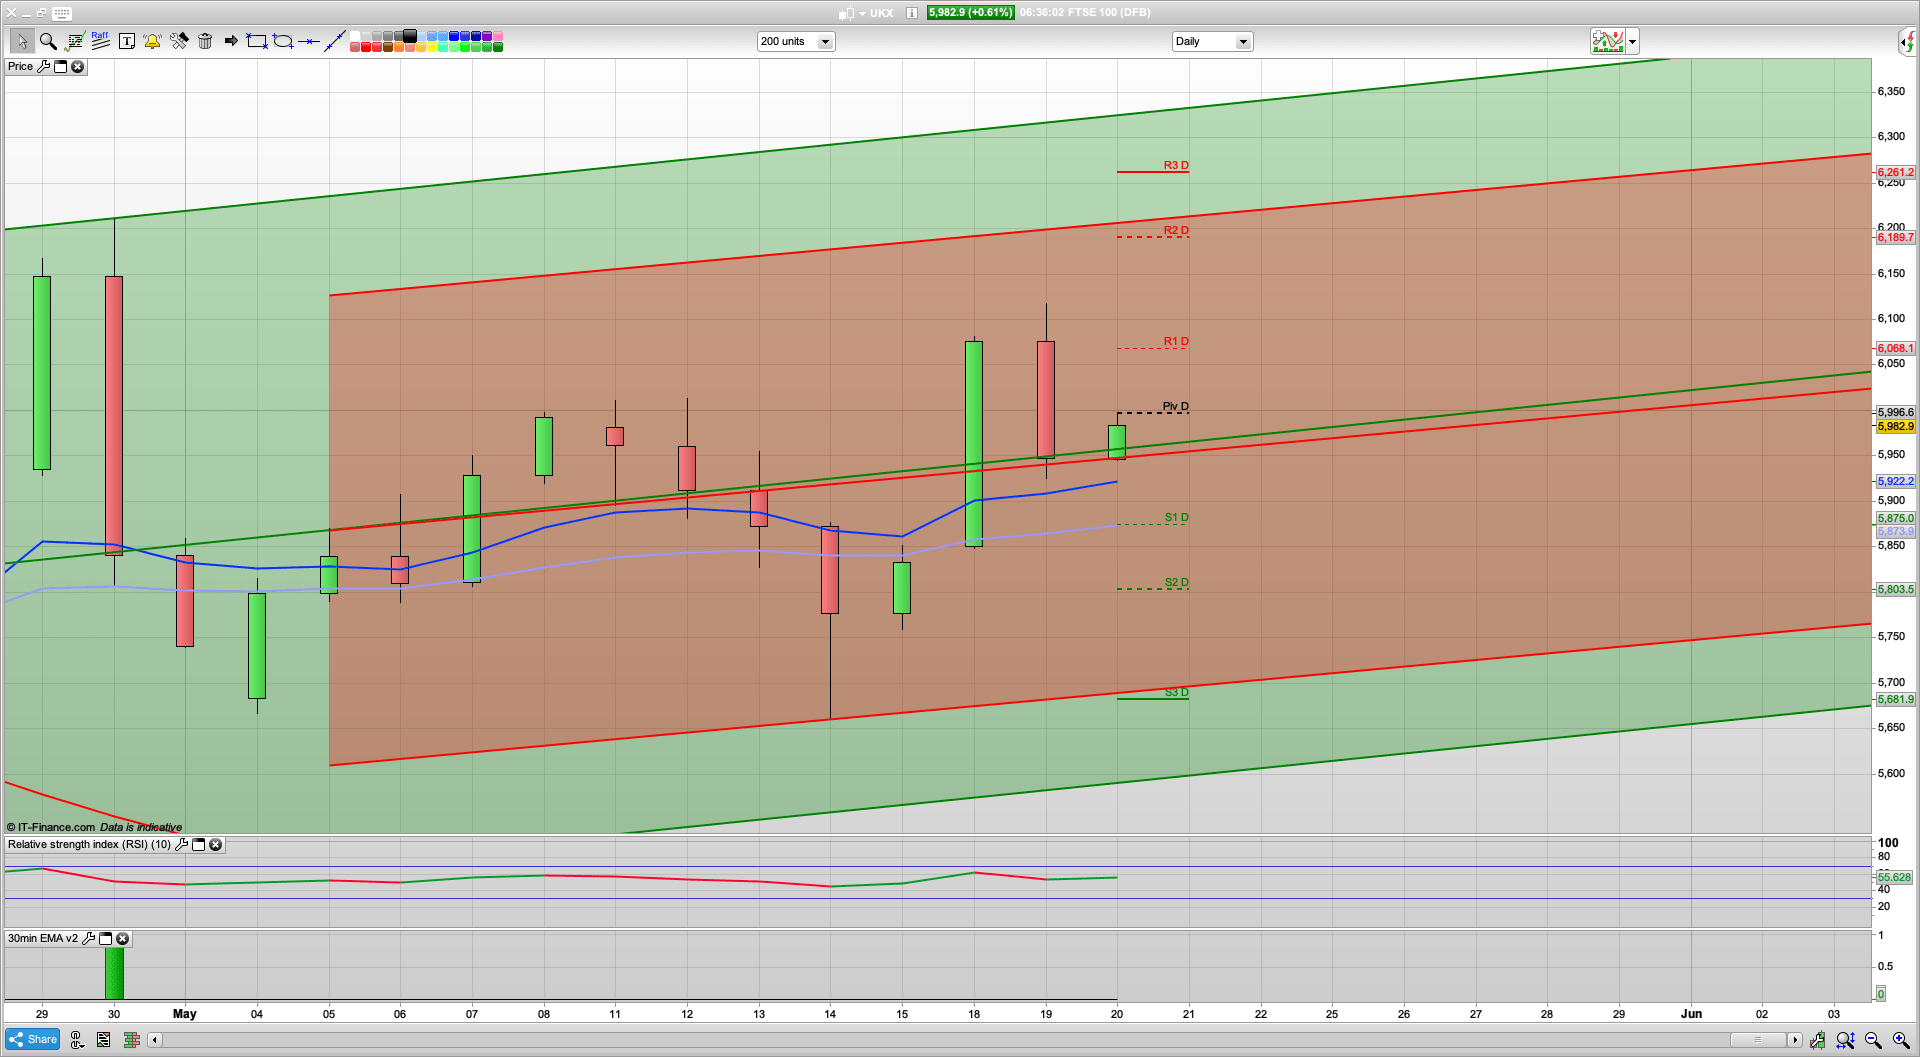This screenshot has height=1057, width=1920.
Task: Open Price settings wrench
Action: pyautogui.click(x=43, y=67)
